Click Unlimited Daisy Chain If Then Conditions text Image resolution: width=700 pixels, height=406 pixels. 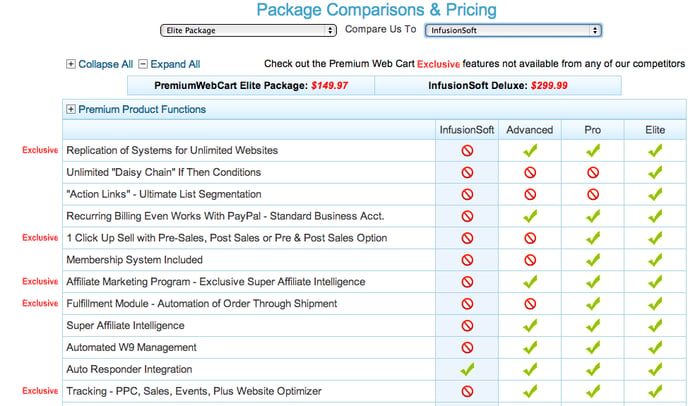163,172
